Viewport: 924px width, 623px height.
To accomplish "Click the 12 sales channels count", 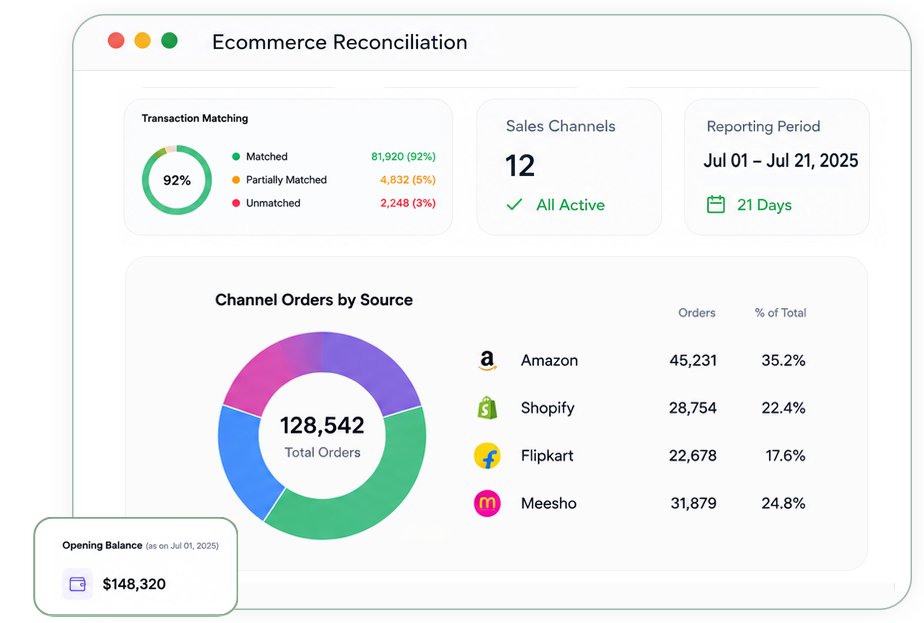I will [x=520, y=166].
